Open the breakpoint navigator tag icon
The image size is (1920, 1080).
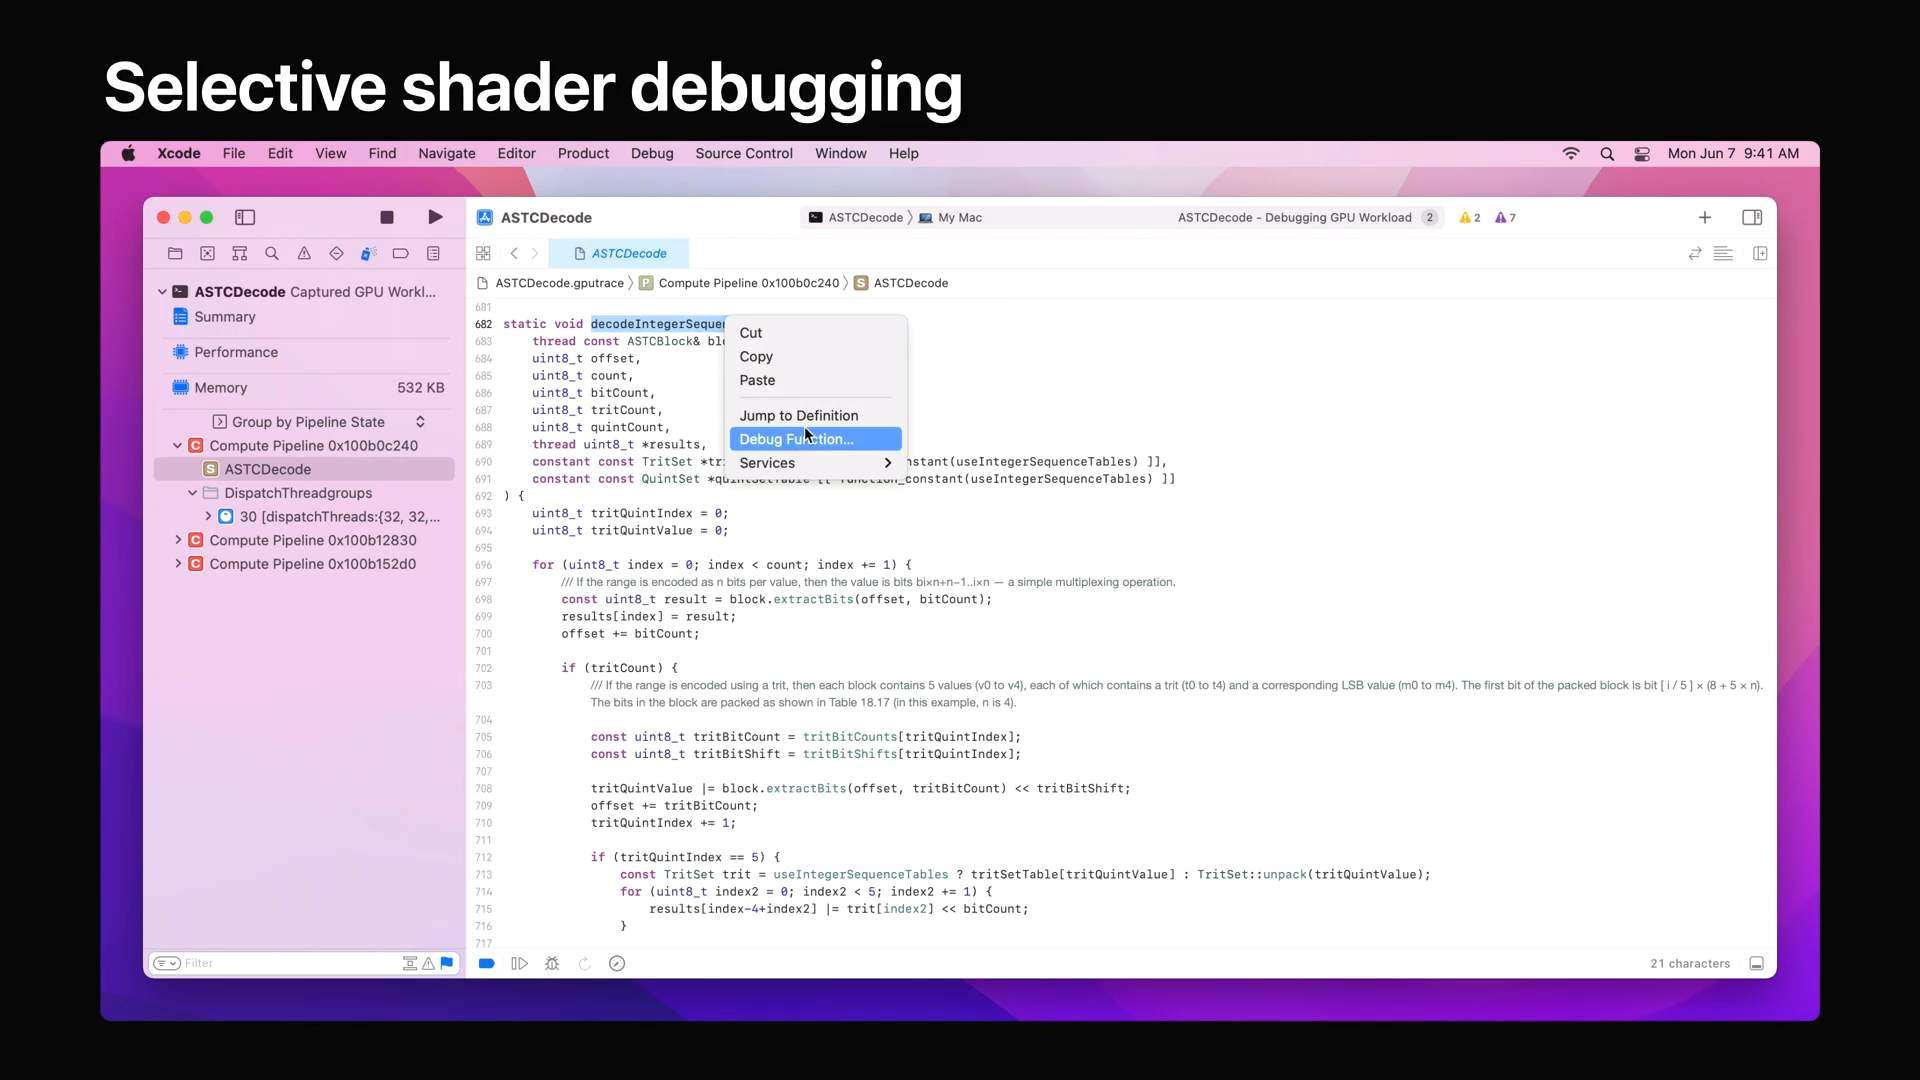coord(400,254)
